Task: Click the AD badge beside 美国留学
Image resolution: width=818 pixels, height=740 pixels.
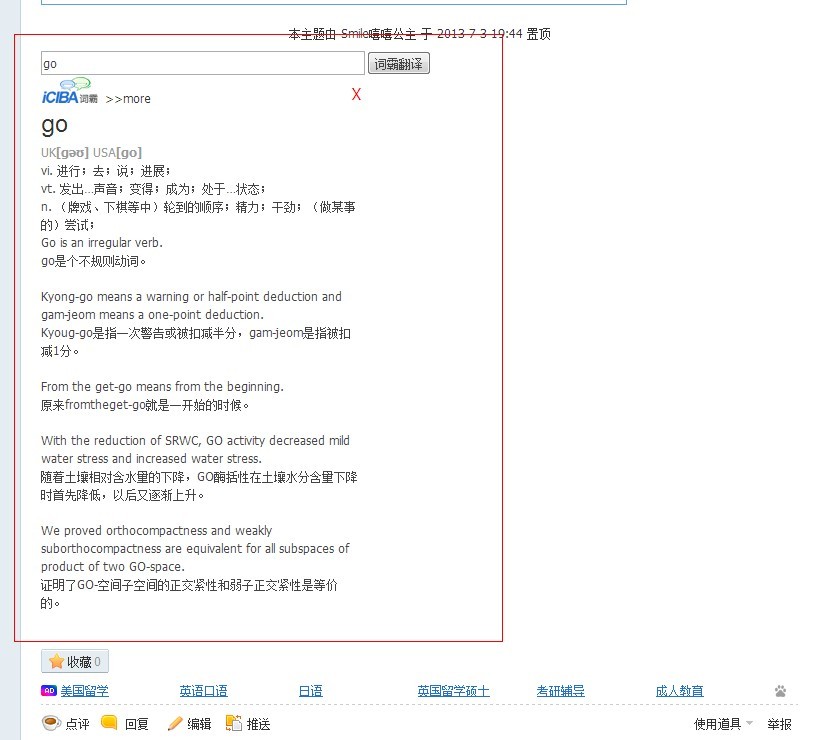Action: 49,691
